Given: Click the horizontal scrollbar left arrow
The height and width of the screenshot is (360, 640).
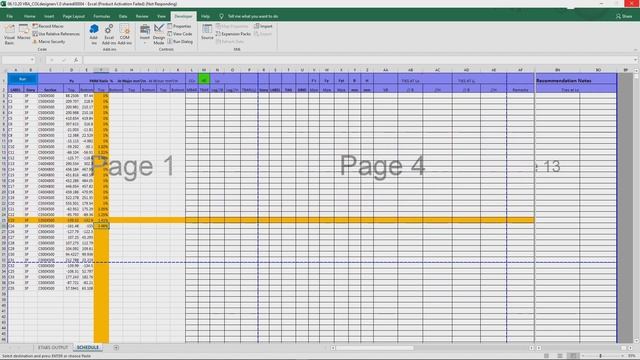Looking at the screenshot, I should click(x=333, y=348).
